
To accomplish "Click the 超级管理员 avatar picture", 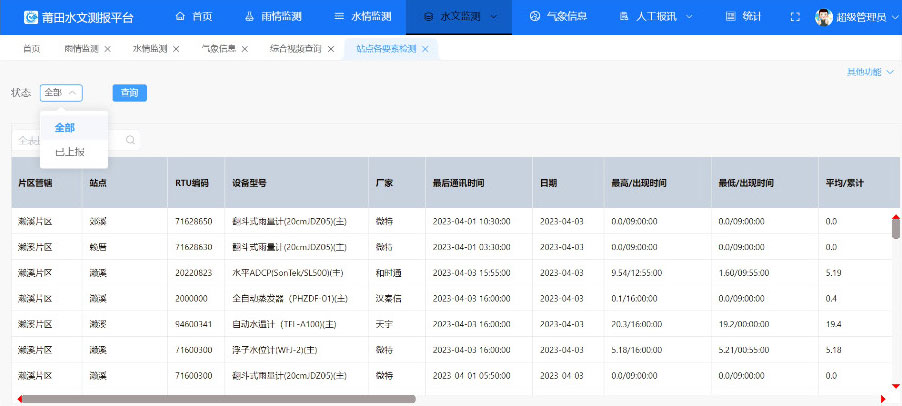I will click(824, 17).
